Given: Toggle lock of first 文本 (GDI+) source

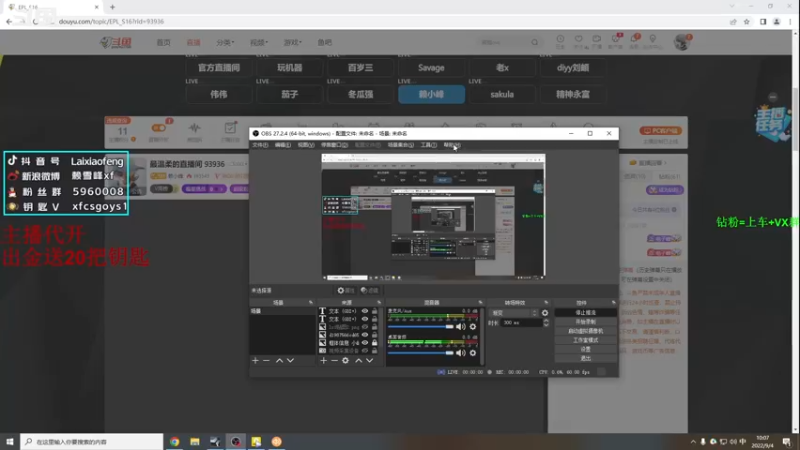Looking at the screenshot, I should click(374, 311).
